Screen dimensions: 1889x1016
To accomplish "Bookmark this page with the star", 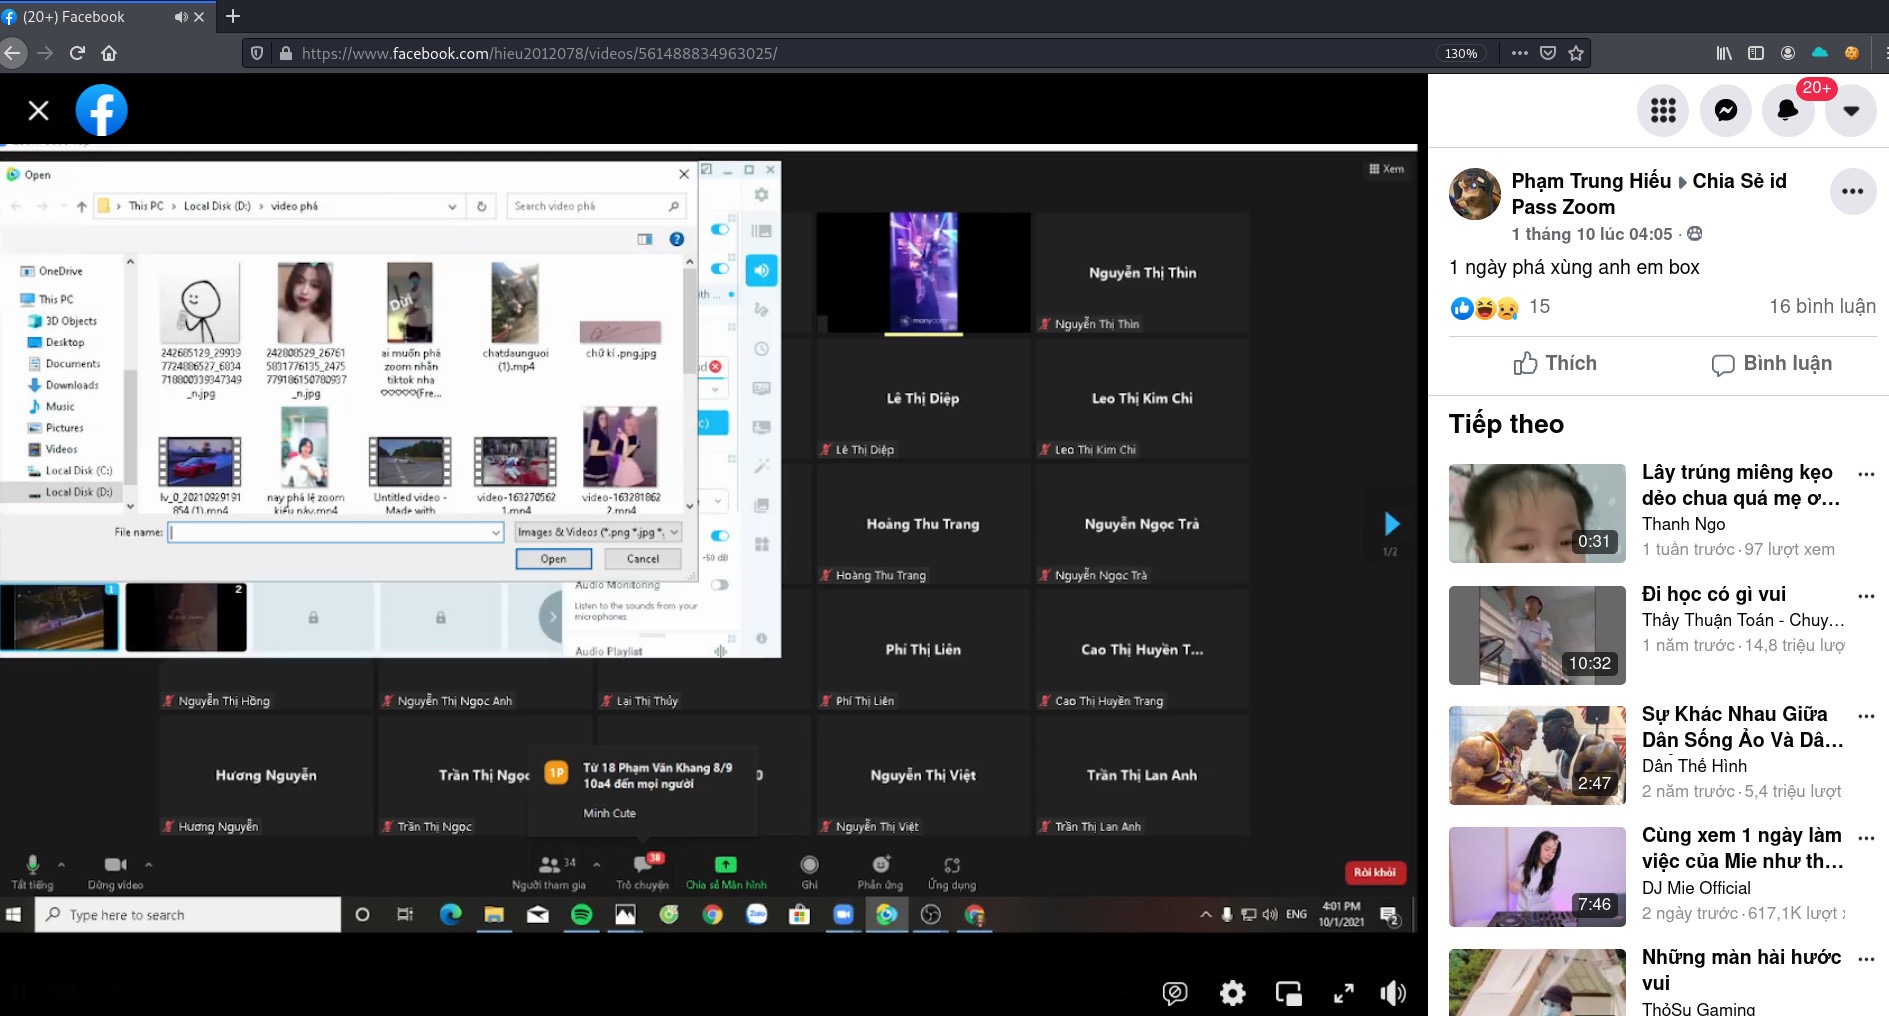I will (1576, 53).
